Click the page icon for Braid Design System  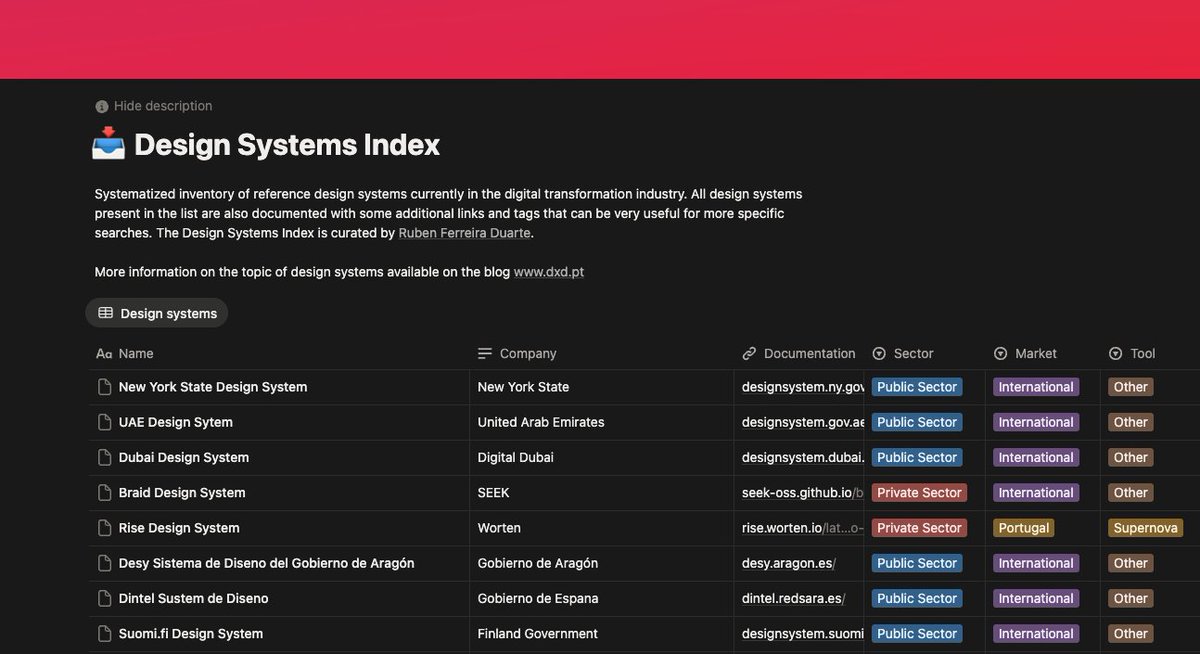pos(104,492)
